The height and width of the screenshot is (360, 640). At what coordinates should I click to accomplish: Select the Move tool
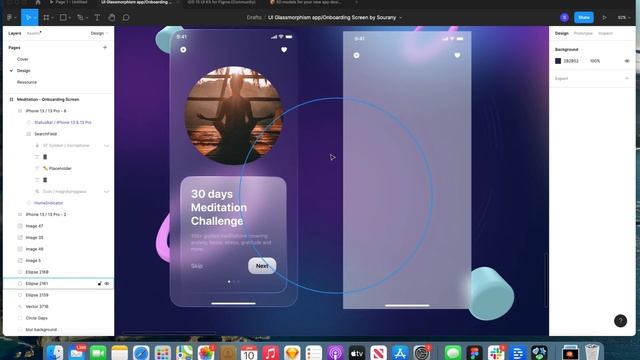[x=28, y=18]
